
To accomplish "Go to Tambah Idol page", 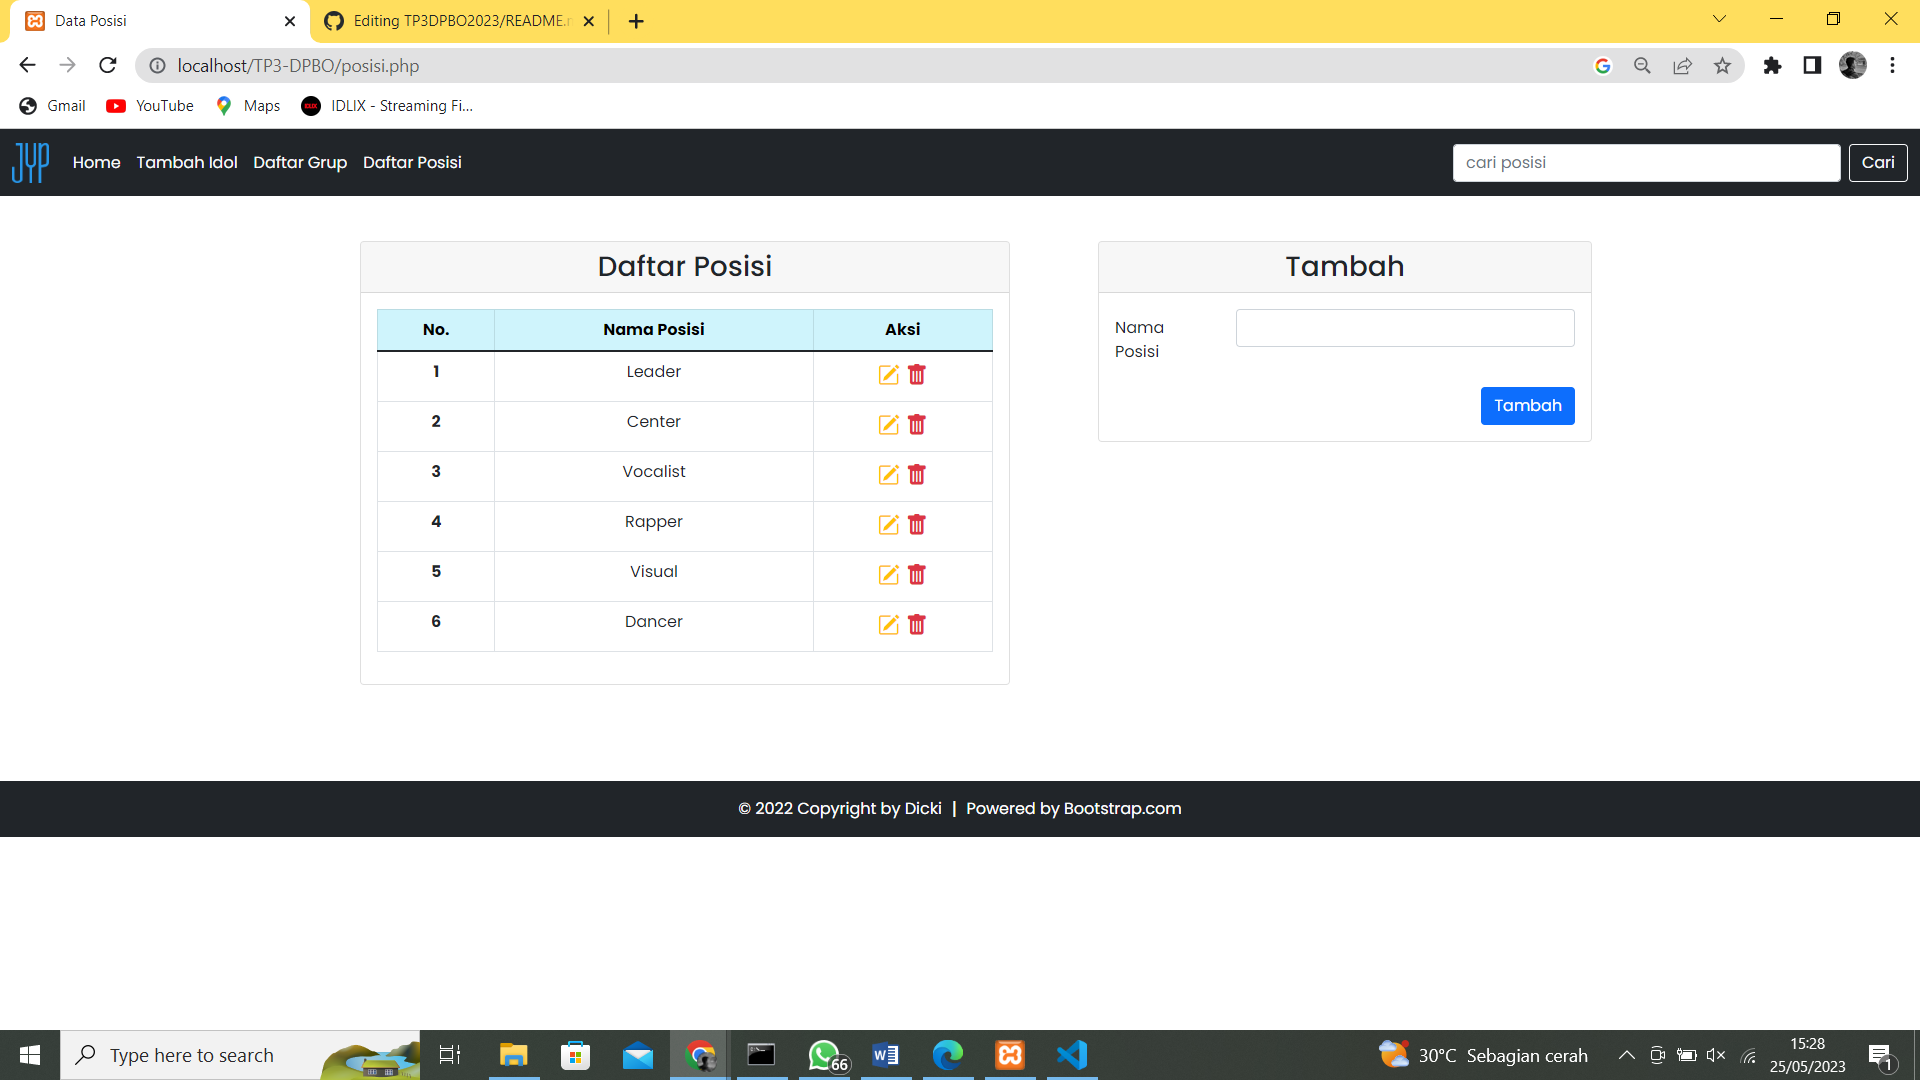I will (186, 162).
